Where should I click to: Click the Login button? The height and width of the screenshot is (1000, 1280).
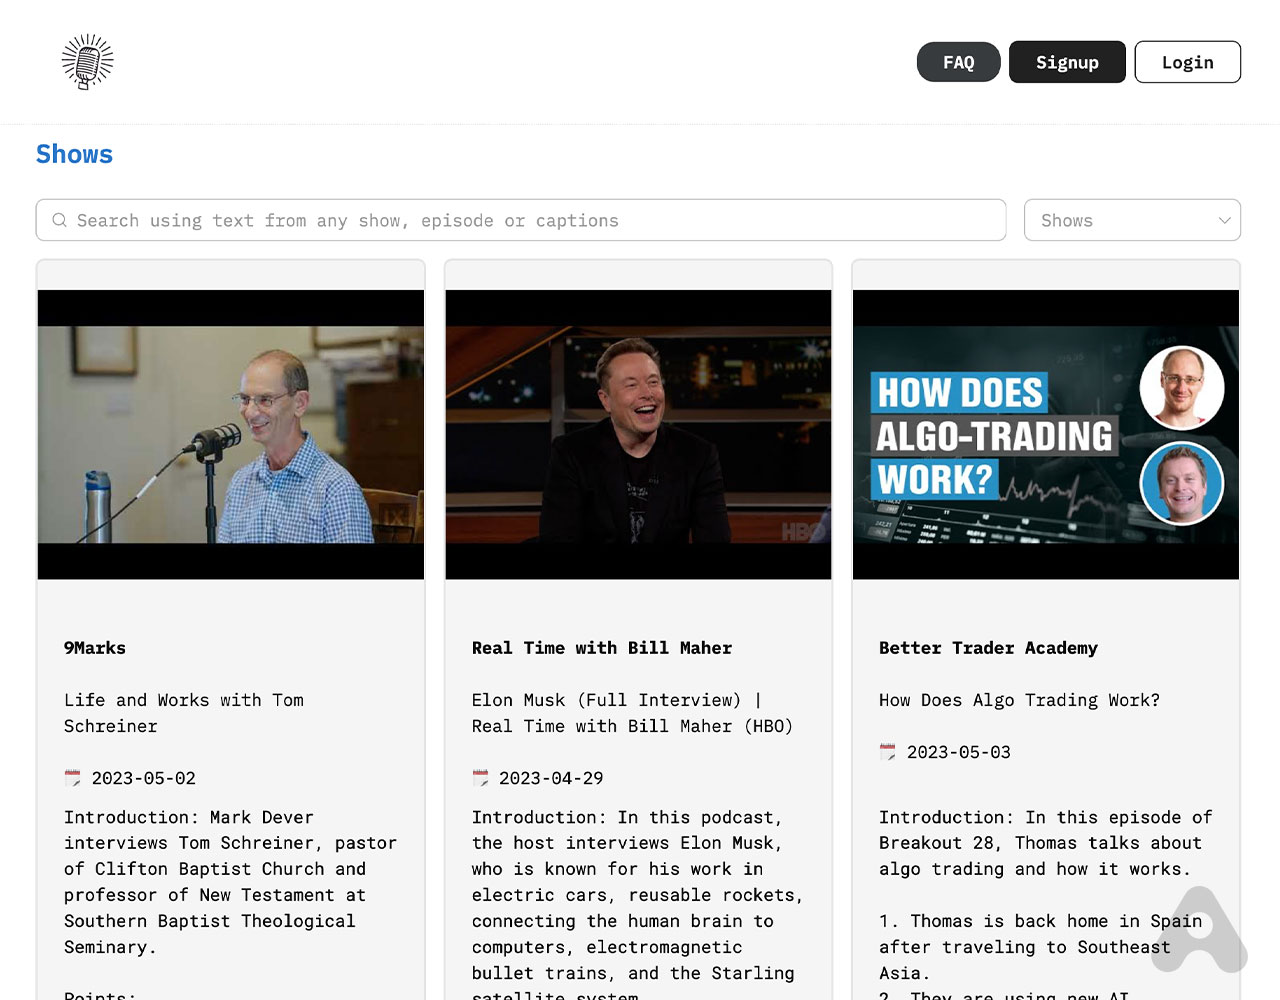[x=1187, y=62]
